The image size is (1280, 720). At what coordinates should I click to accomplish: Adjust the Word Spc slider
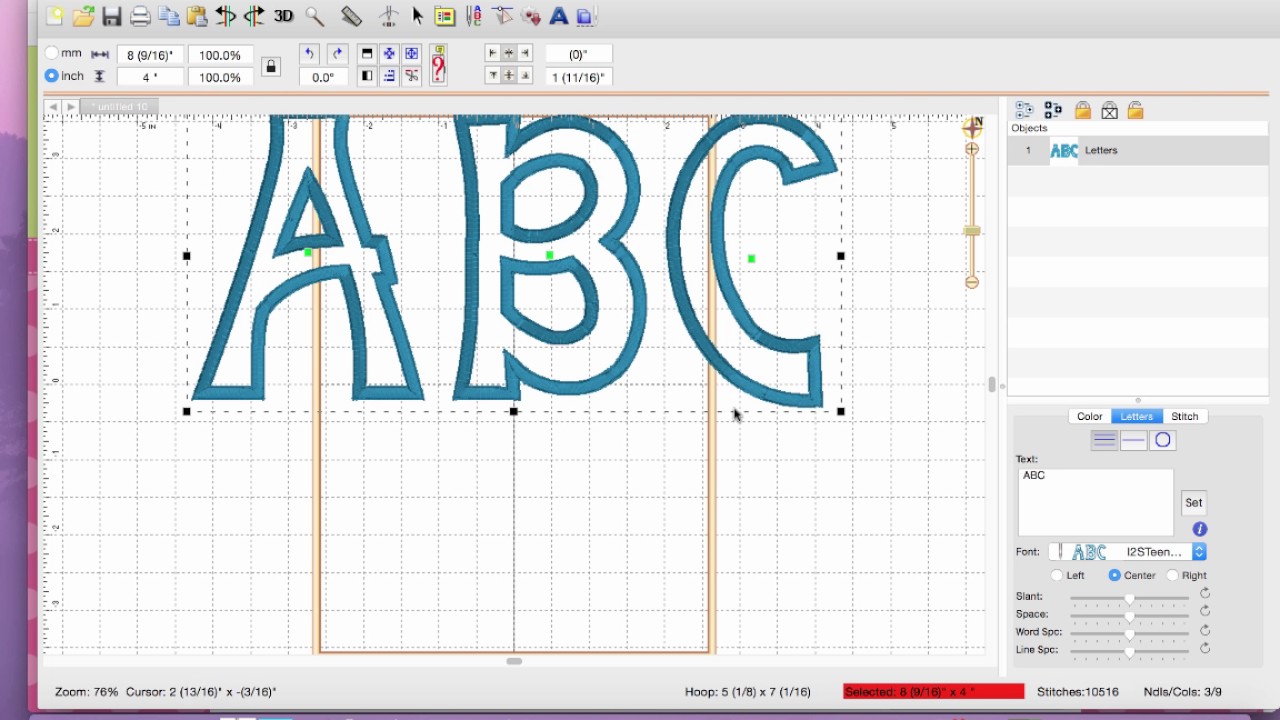1130,633
